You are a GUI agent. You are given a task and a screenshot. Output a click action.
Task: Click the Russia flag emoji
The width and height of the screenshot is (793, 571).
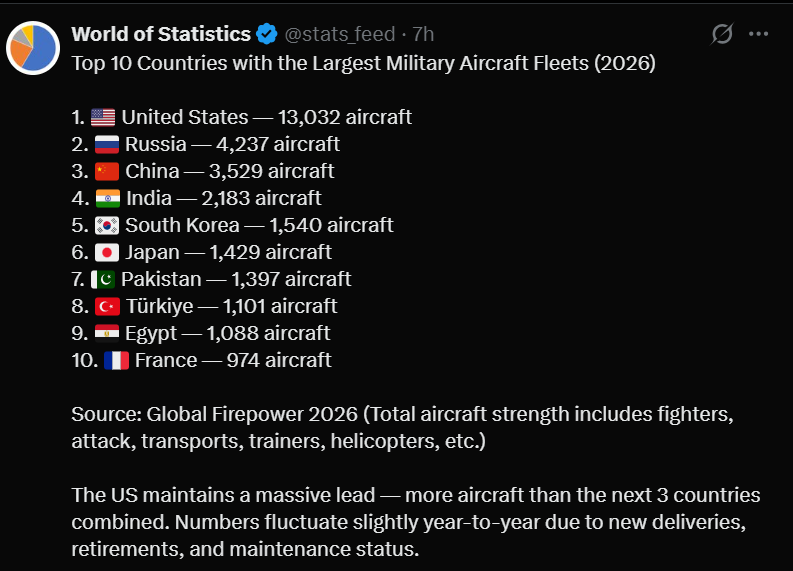point(107,144)
